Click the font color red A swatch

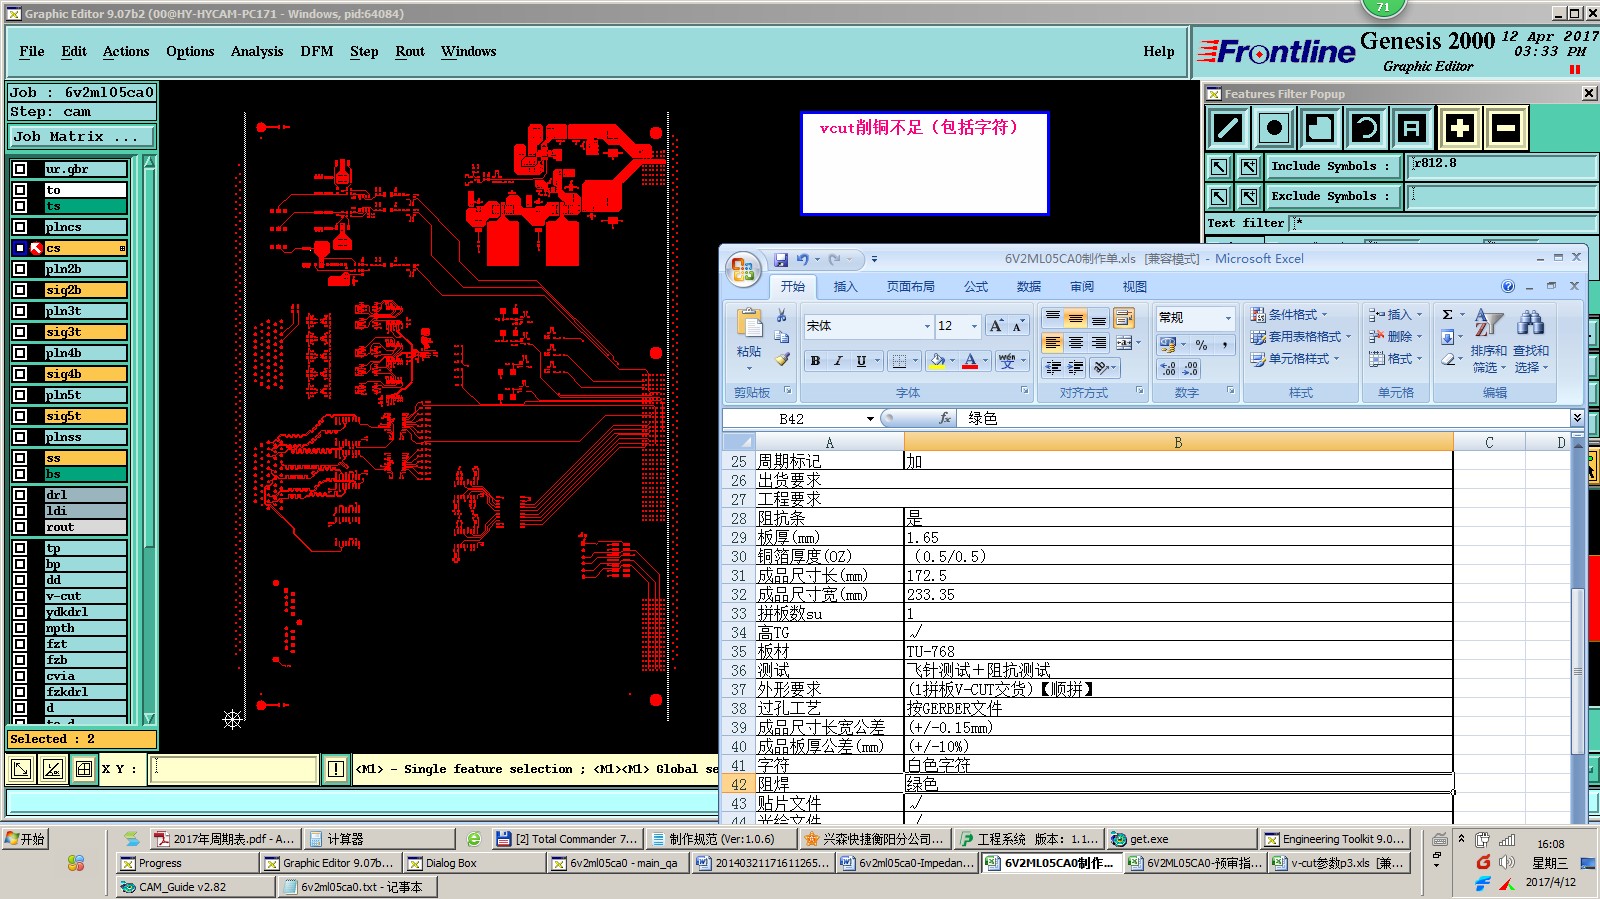(x=969, y=361)
